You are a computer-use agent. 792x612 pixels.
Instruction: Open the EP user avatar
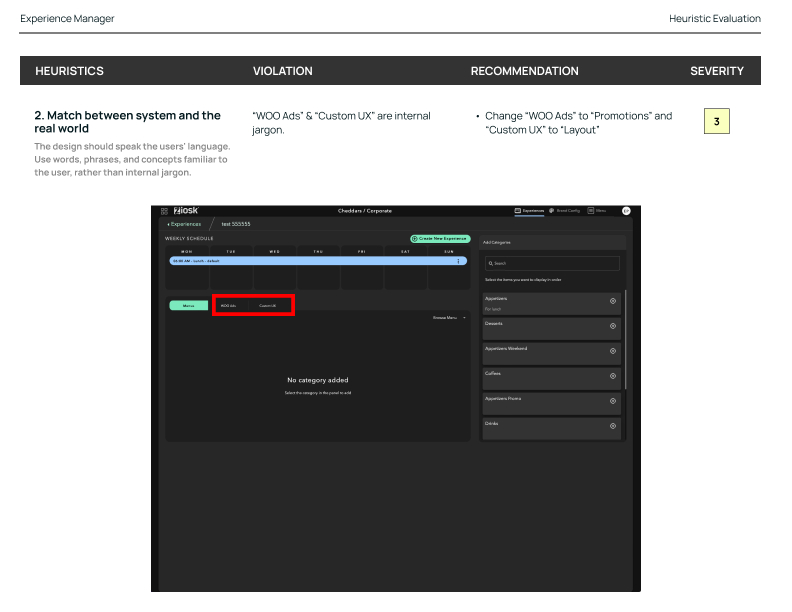coord(626,211)
